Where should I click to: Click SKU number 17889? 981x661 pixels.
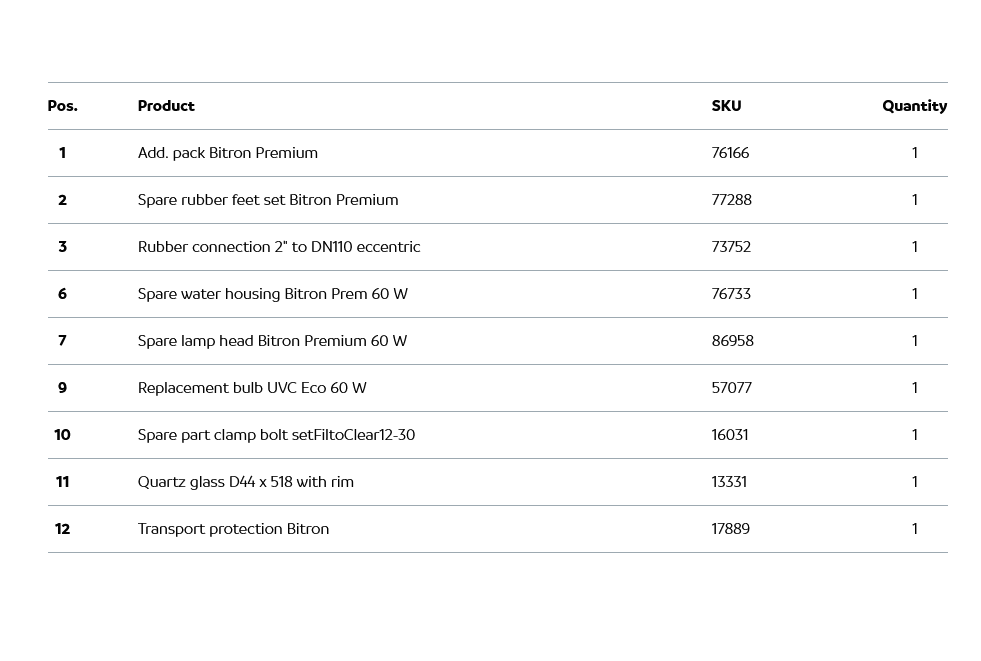coord(730,529)
